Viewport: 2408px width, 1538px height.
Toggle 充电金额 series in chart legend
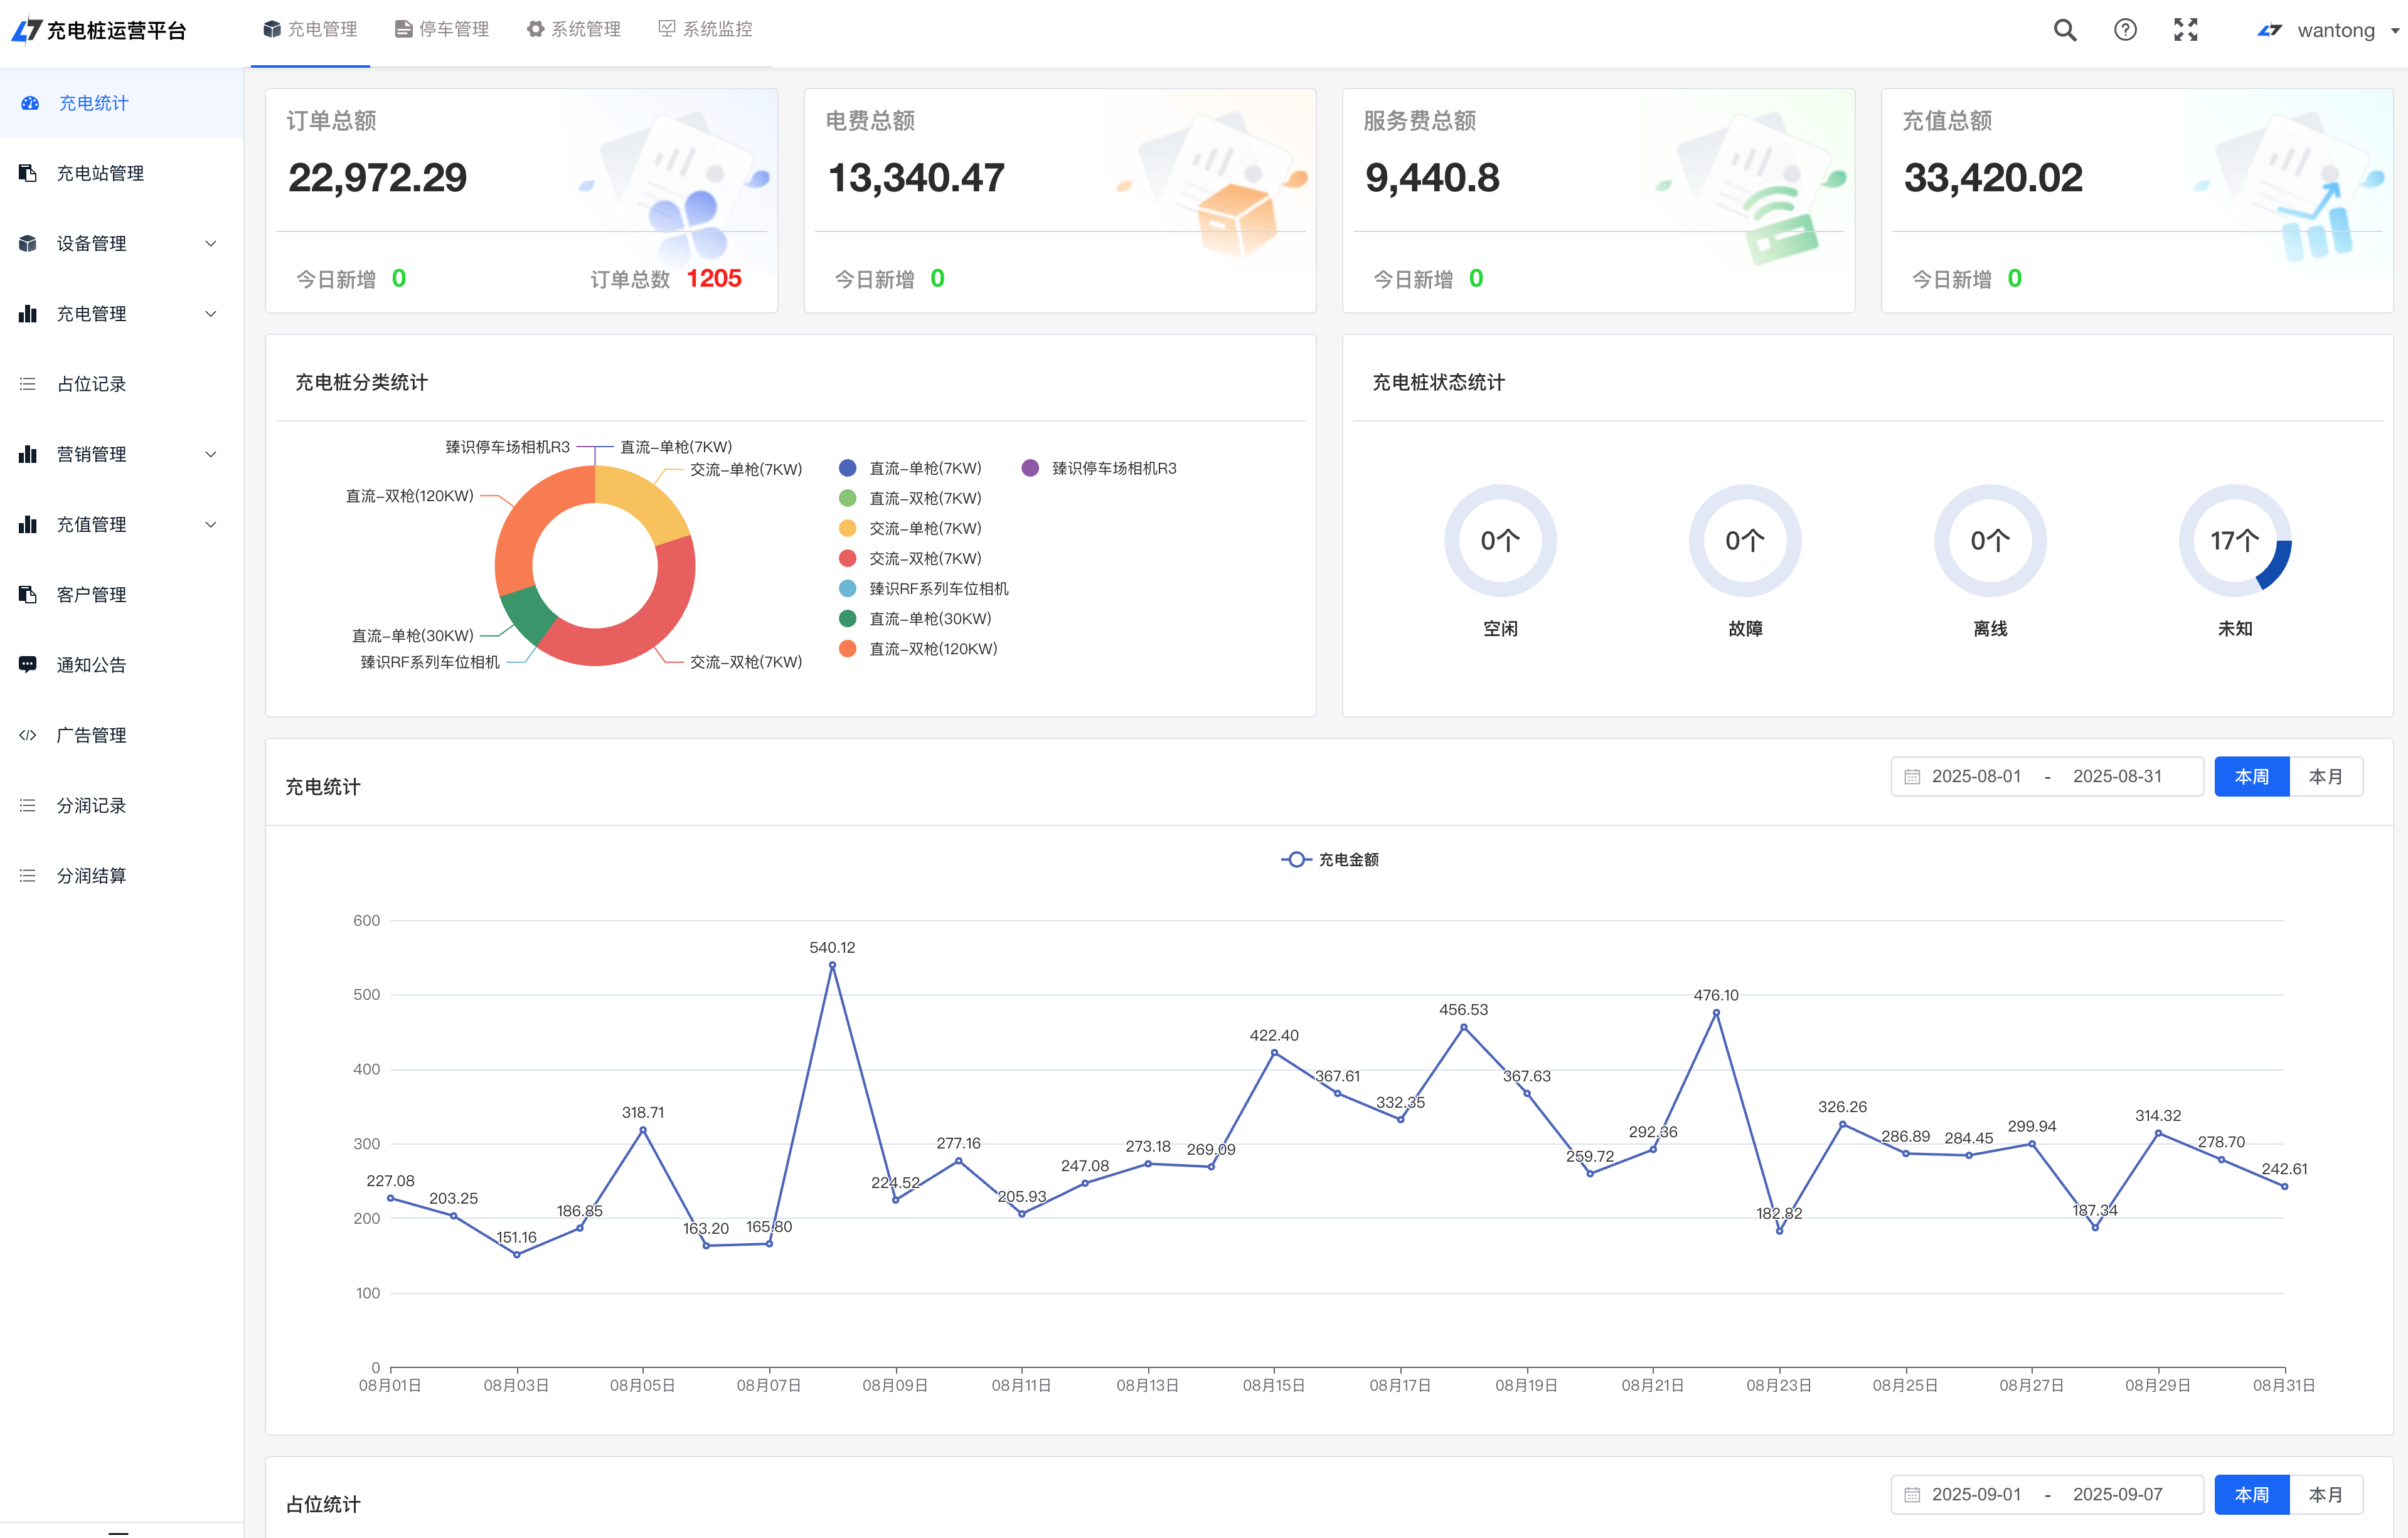click(x=1330, y=859)
